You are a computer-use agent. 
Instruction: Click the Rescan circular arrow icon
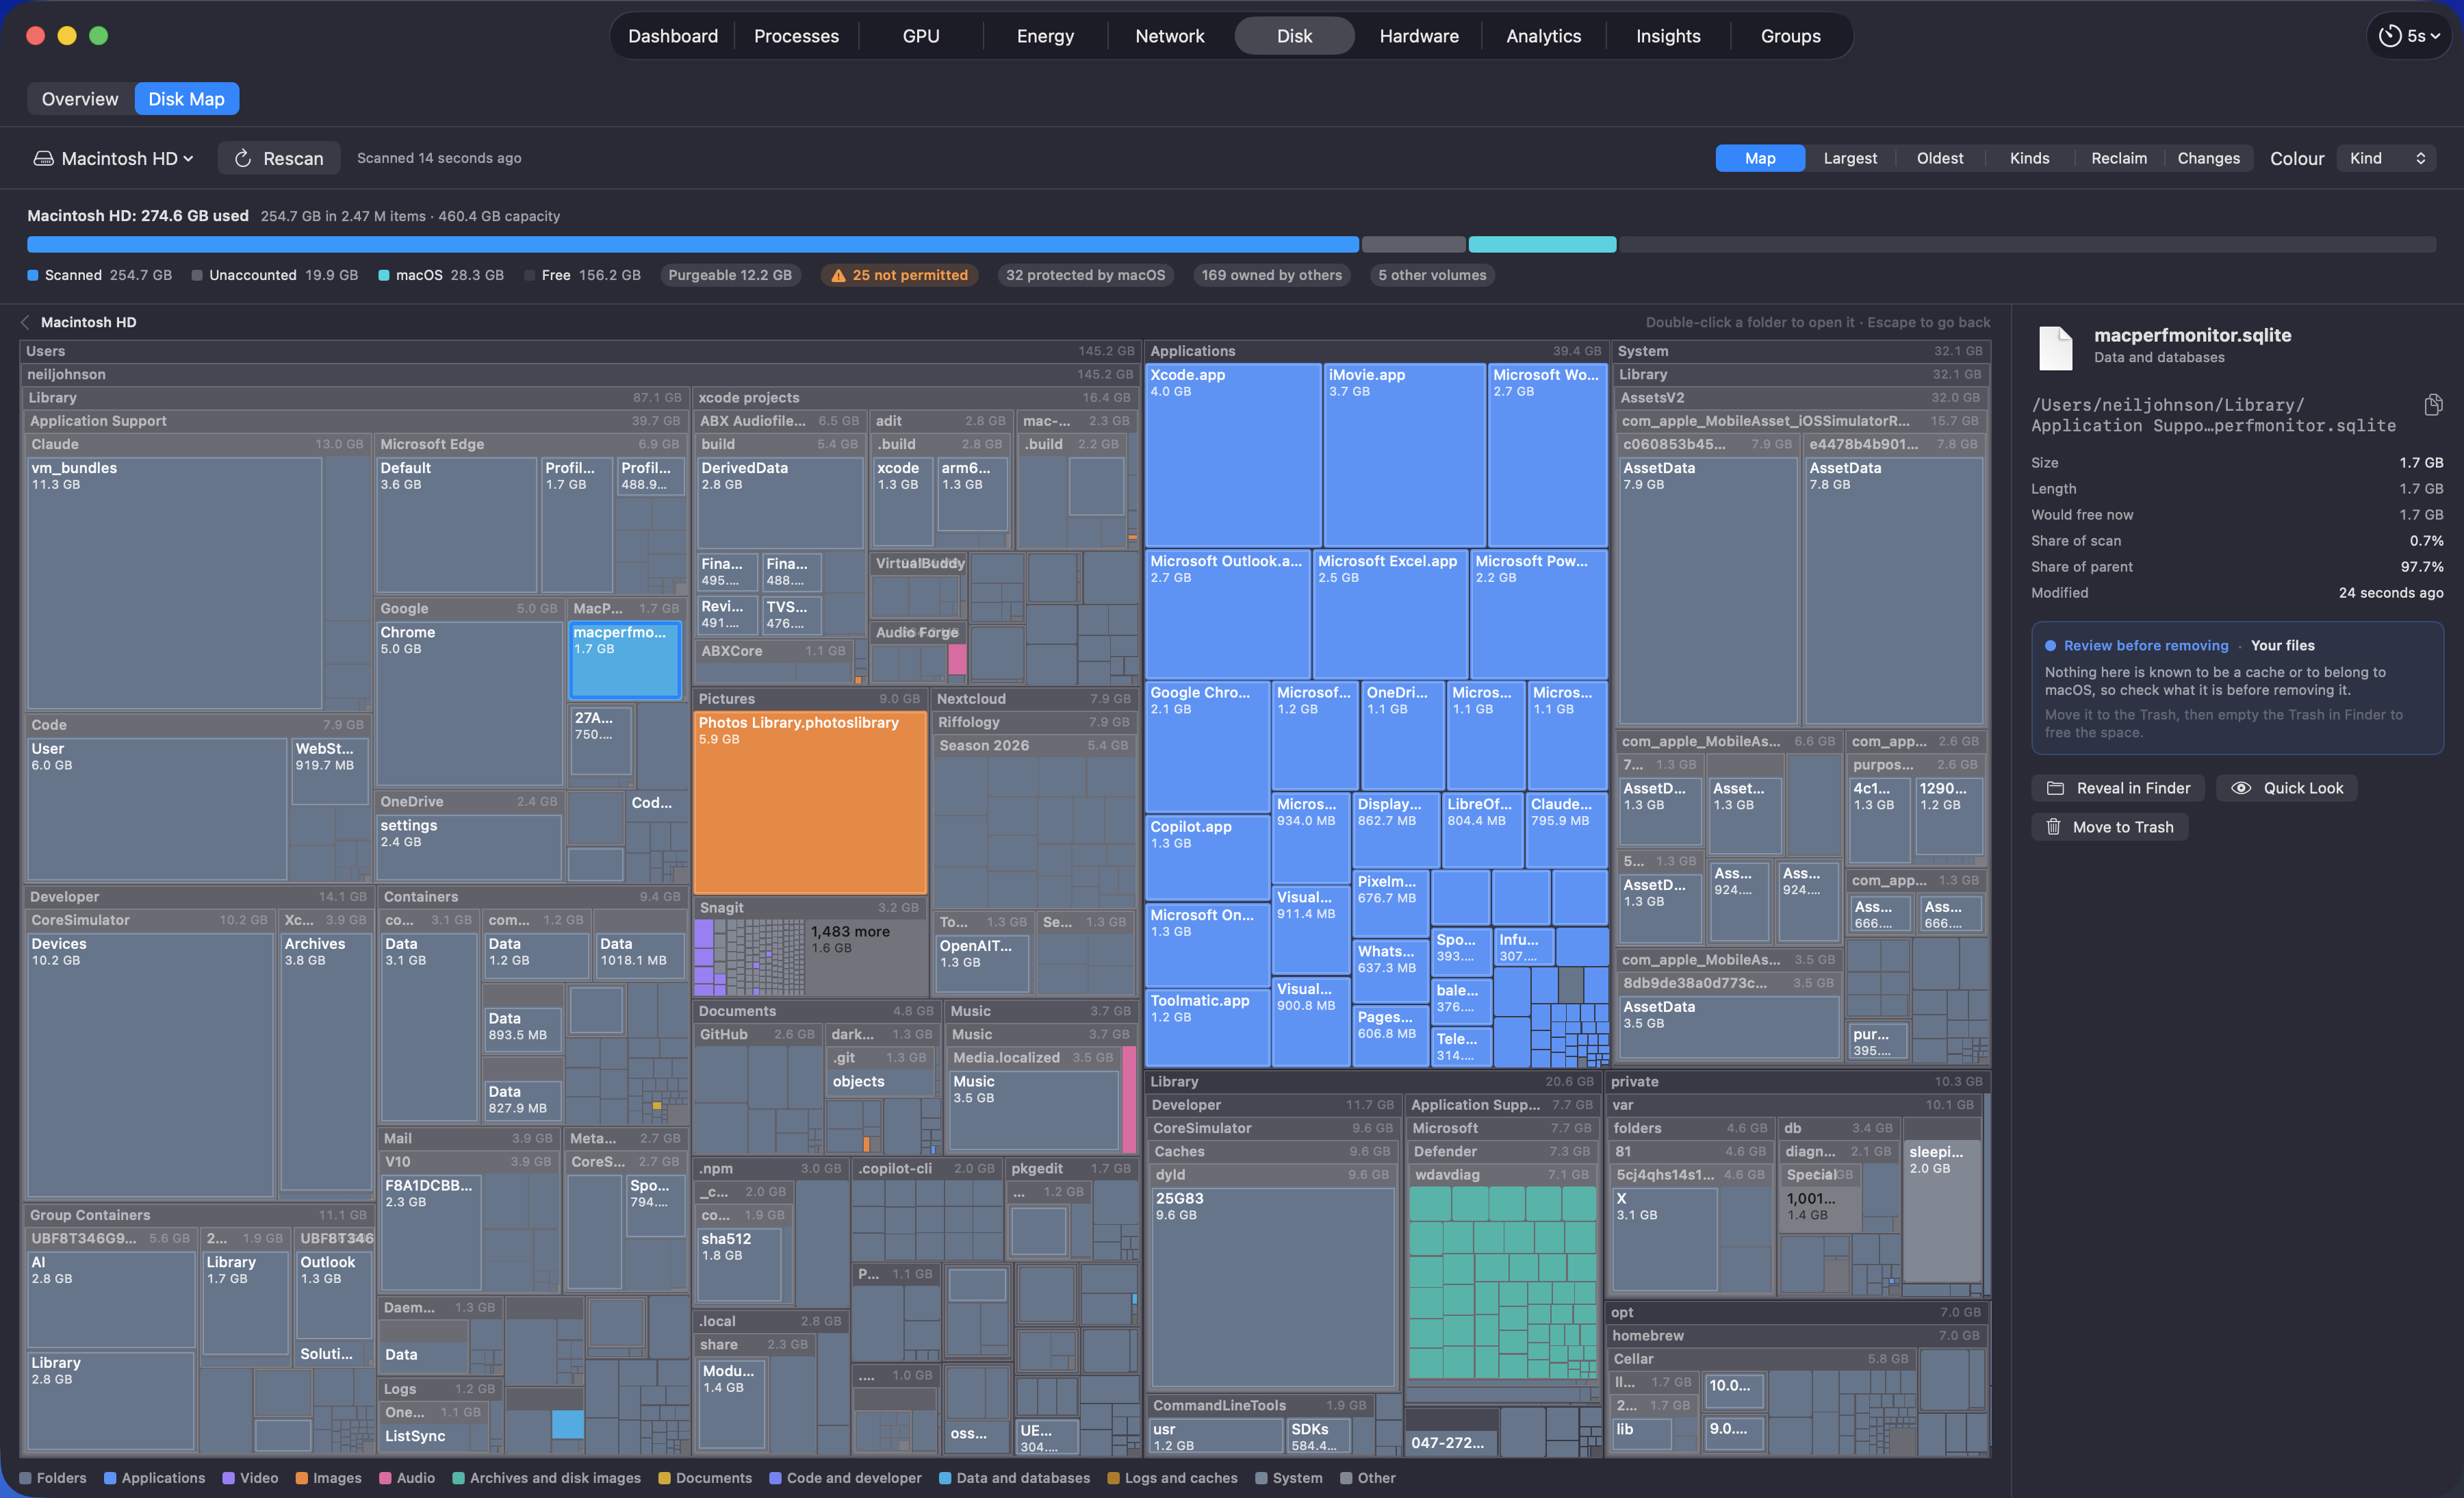tap(242, 158)
